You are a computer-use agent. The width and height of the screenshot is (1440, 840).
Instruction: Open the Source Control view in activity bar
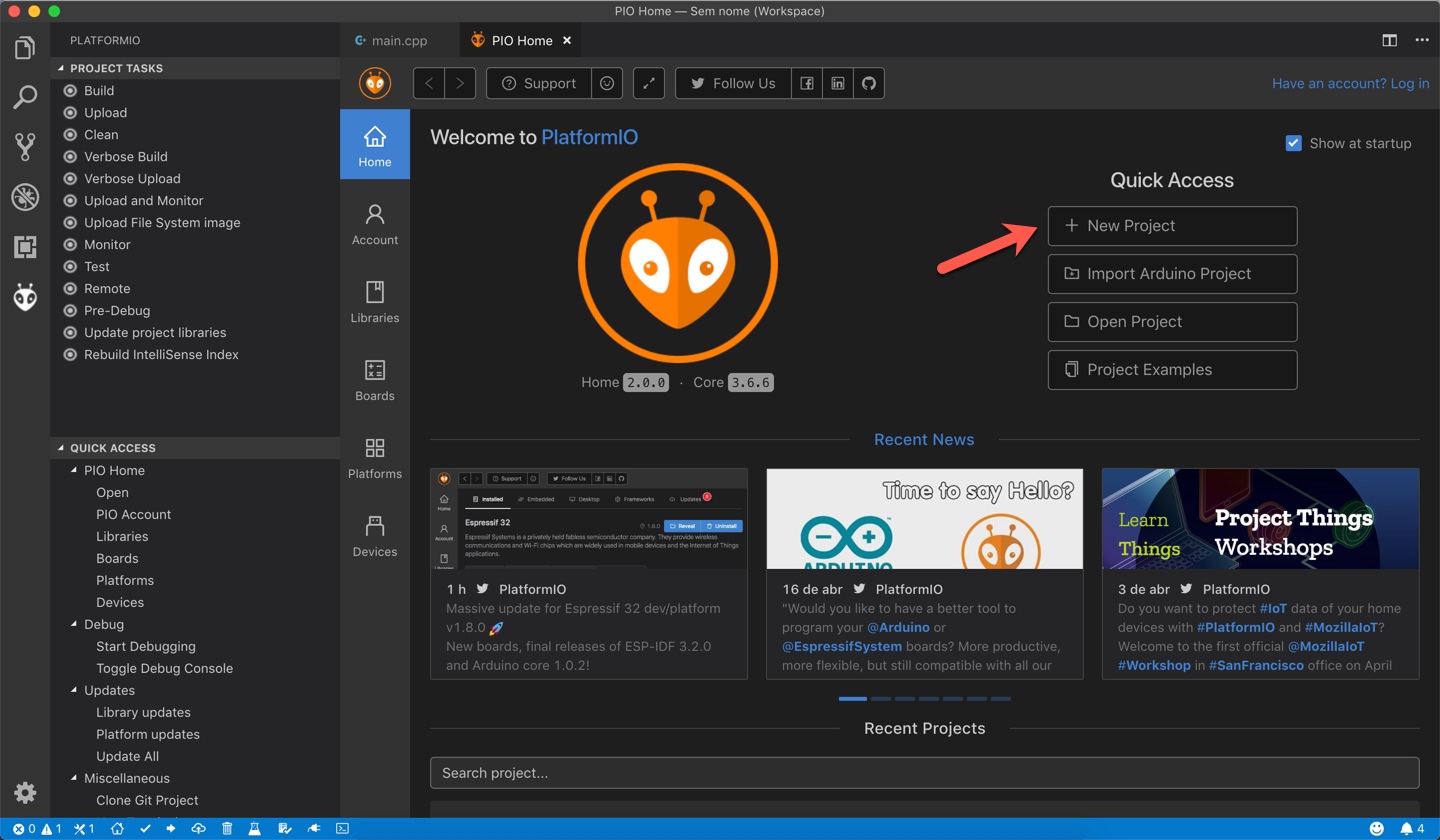24,148
